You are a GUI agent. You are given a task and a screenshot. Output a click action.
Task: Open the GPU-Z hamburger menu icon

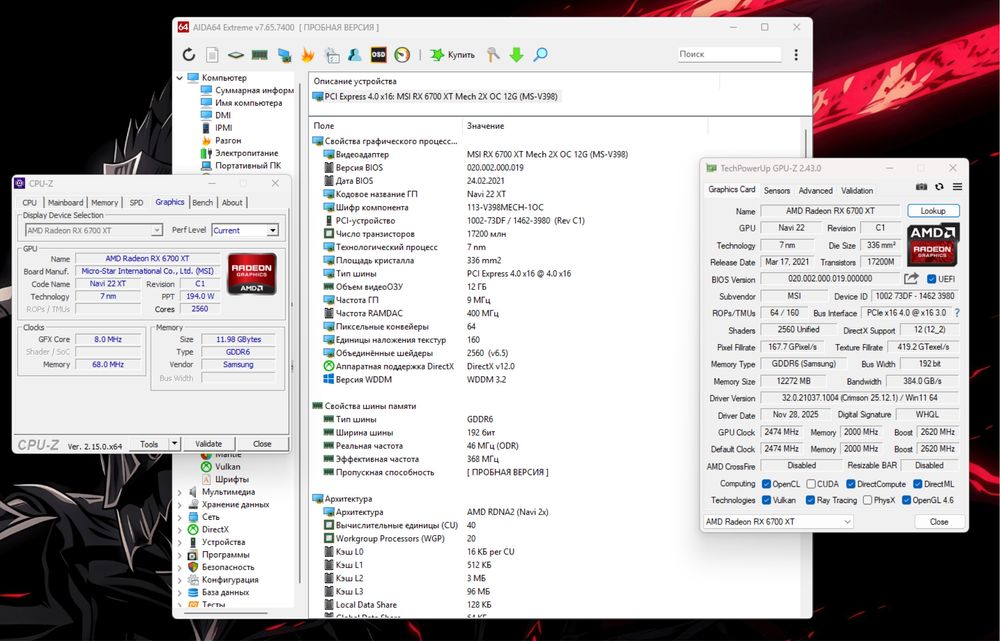tap(957, 187)
